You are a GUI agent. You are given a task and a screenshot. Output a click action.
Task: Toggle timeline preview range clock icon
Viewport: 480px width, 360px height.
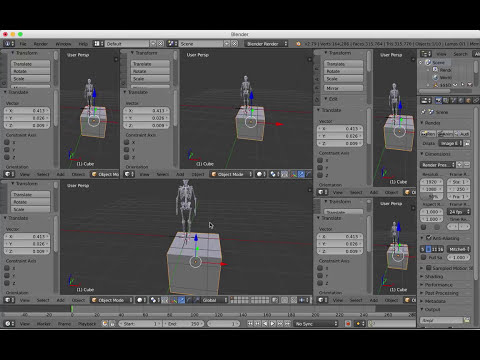click(105, 324)
